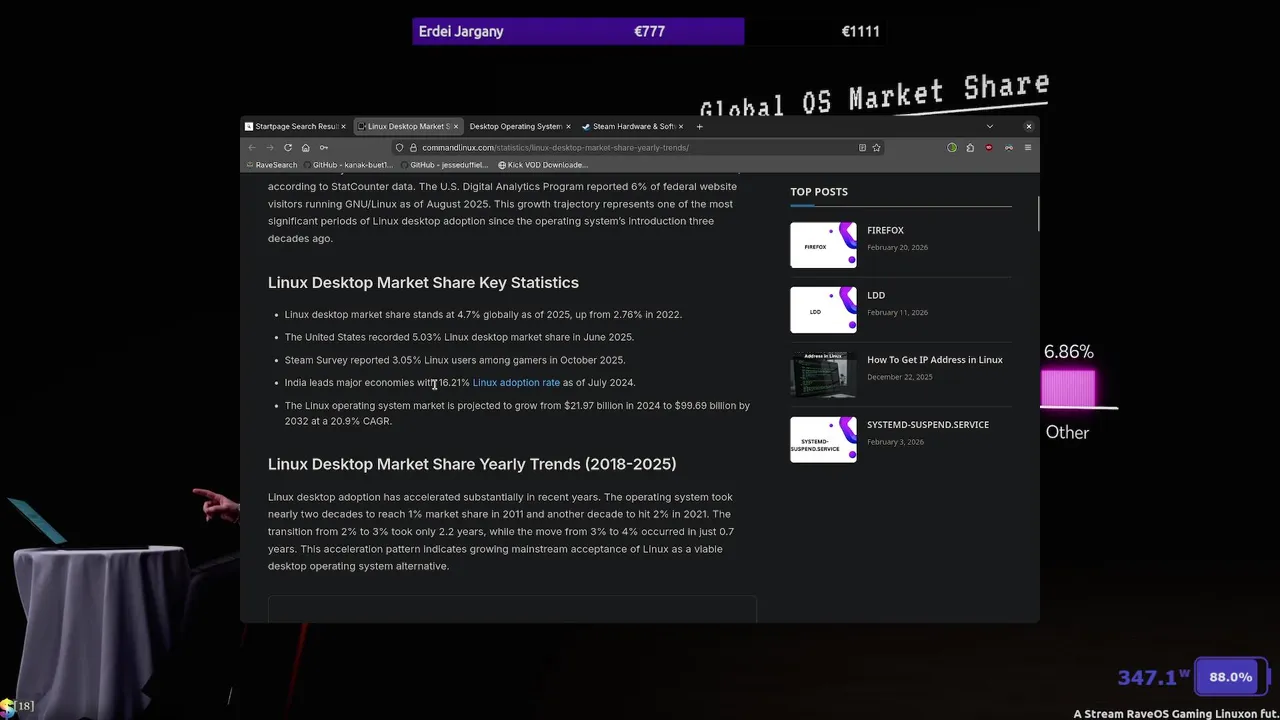Screen dimensions: 1280x720
Task: Click the 'February 20, 2026' post date
Action: 897,247
